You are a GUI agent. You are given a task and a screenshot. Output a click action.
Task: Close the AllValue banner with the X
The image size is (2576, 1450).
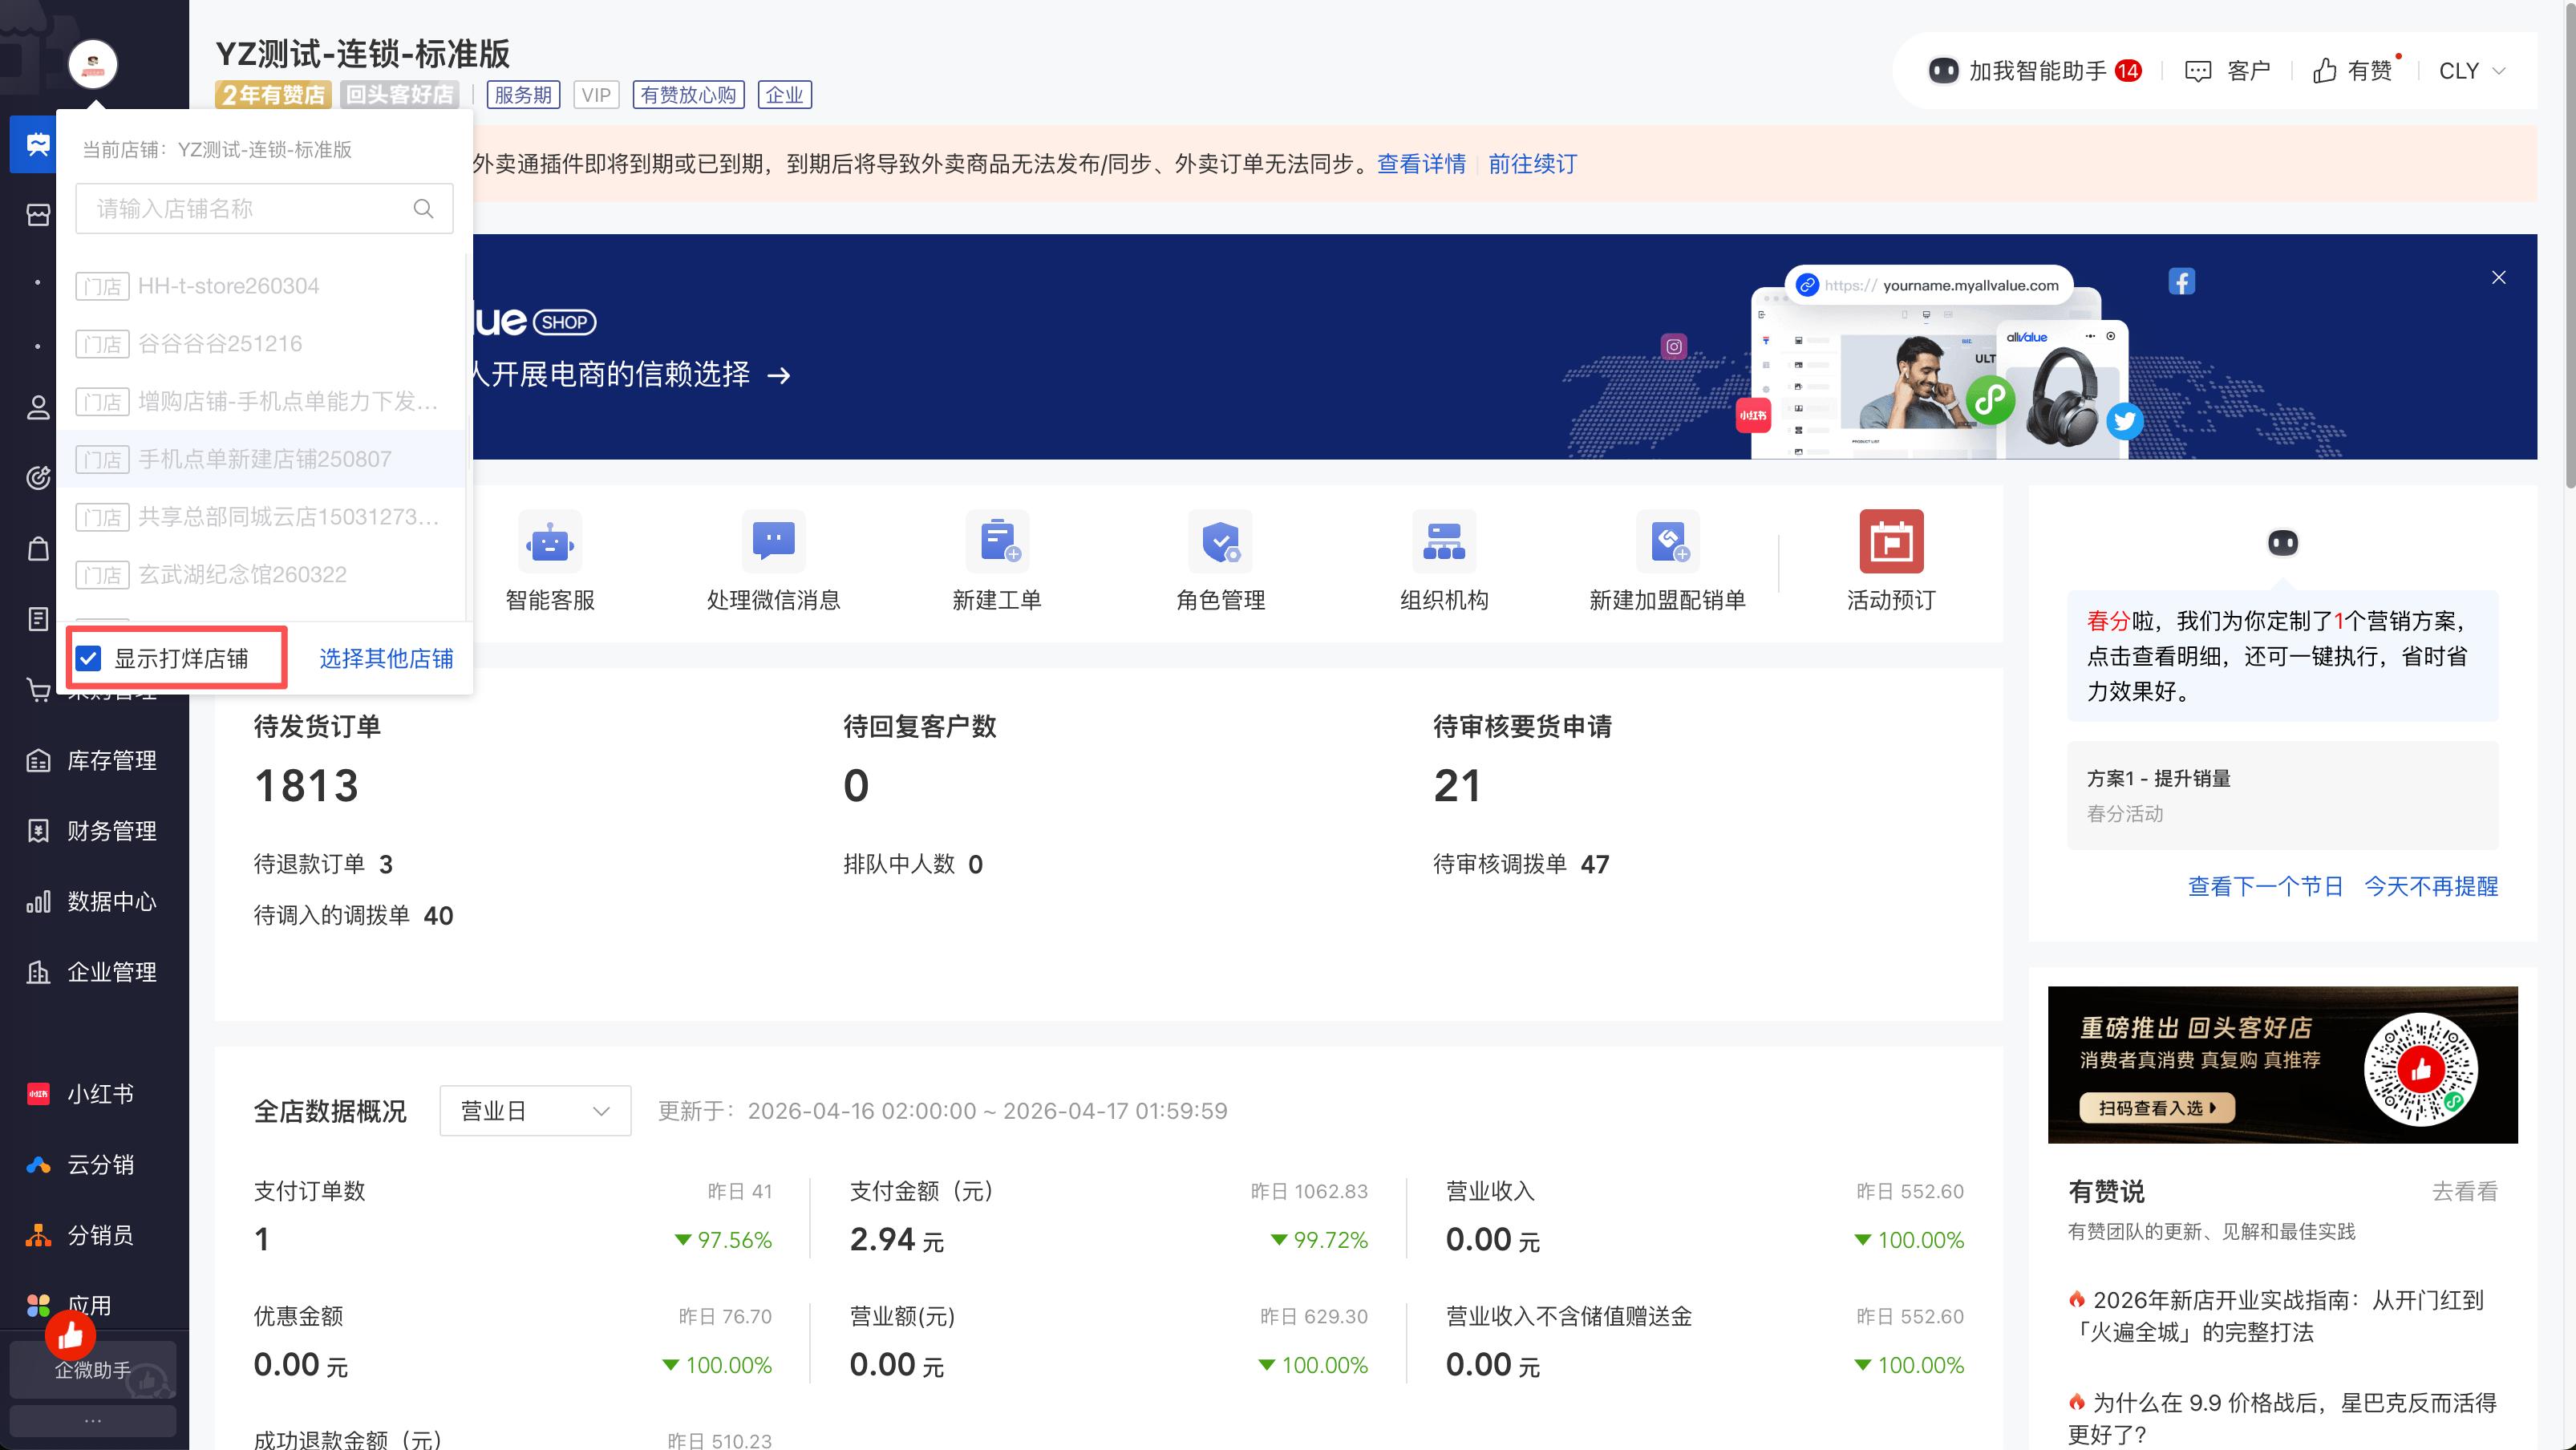coord(2498,277)
